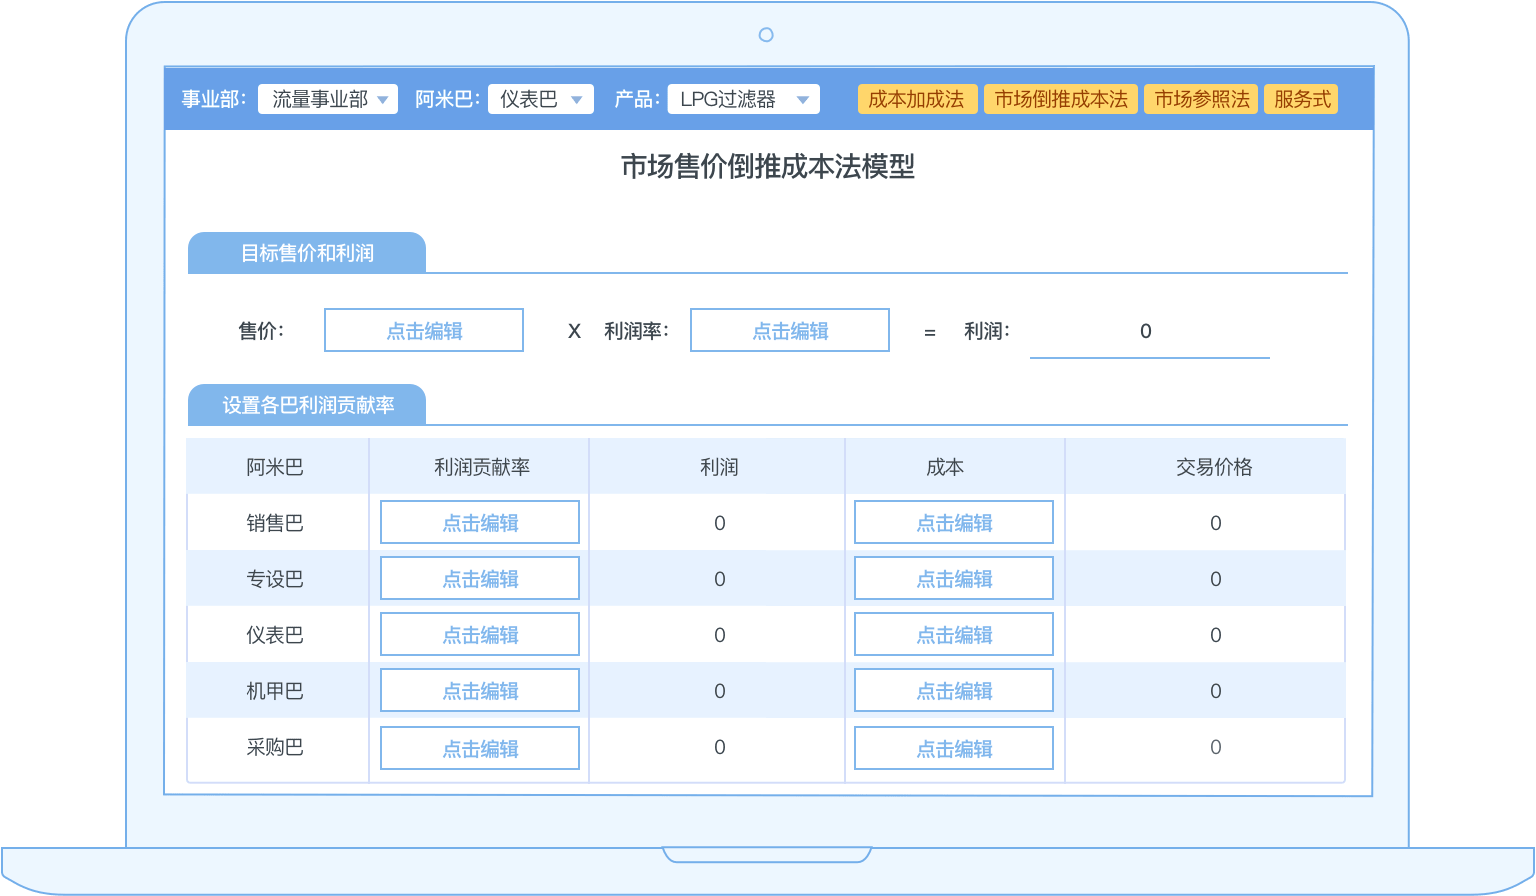Edit 成本 for 仪表巴 row

click(954, 634)
